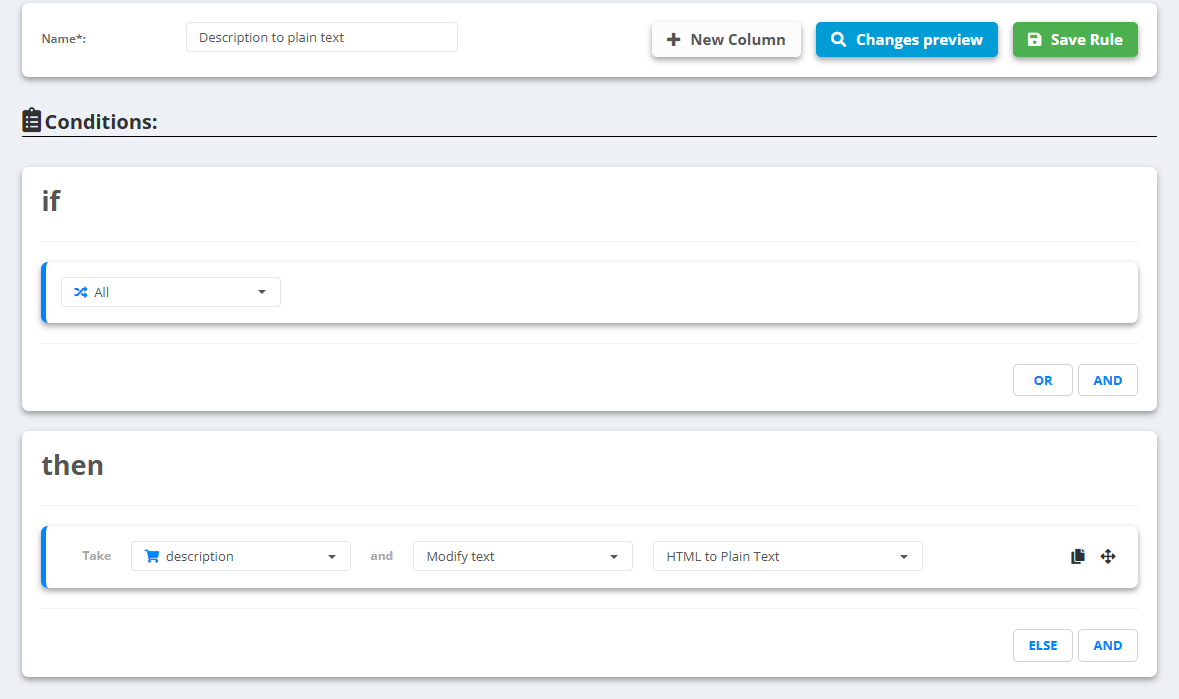The image size is (1179, 699).
Task: Click the rule Name input field
Action: (322, 38)
